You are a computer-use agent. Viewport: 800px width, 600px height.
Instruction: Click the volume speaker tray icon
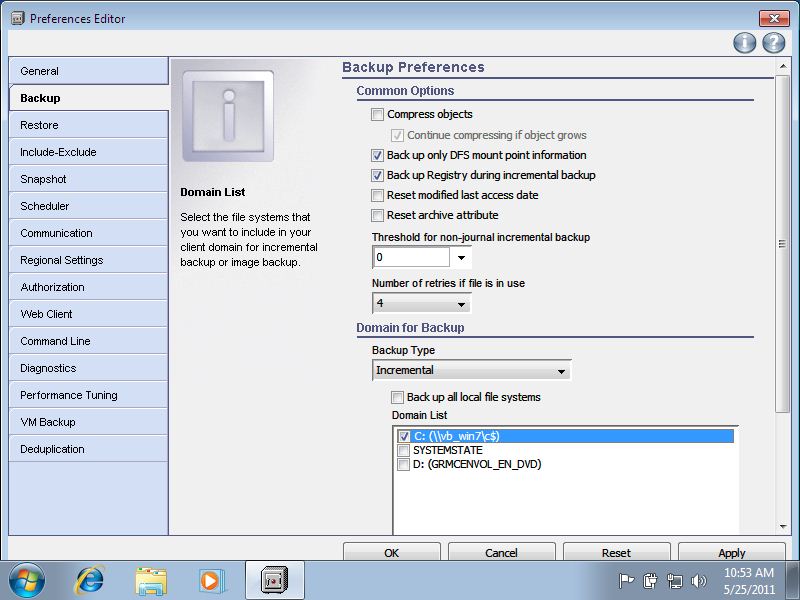(x=698, y=581)
